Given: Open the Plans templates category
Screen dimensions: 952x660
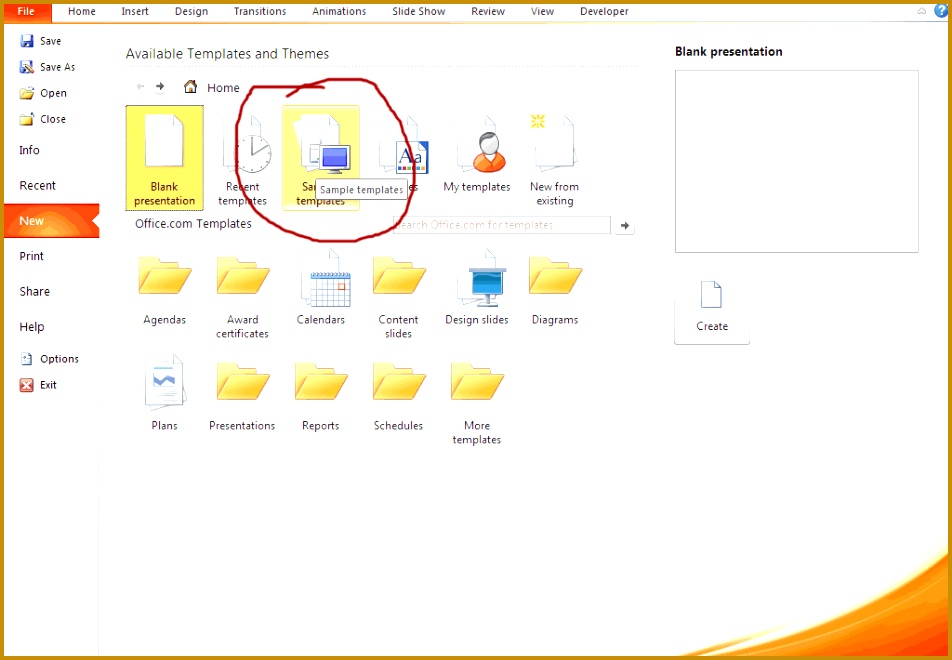Looking at the screenshot, I should (x=165, y=393).
